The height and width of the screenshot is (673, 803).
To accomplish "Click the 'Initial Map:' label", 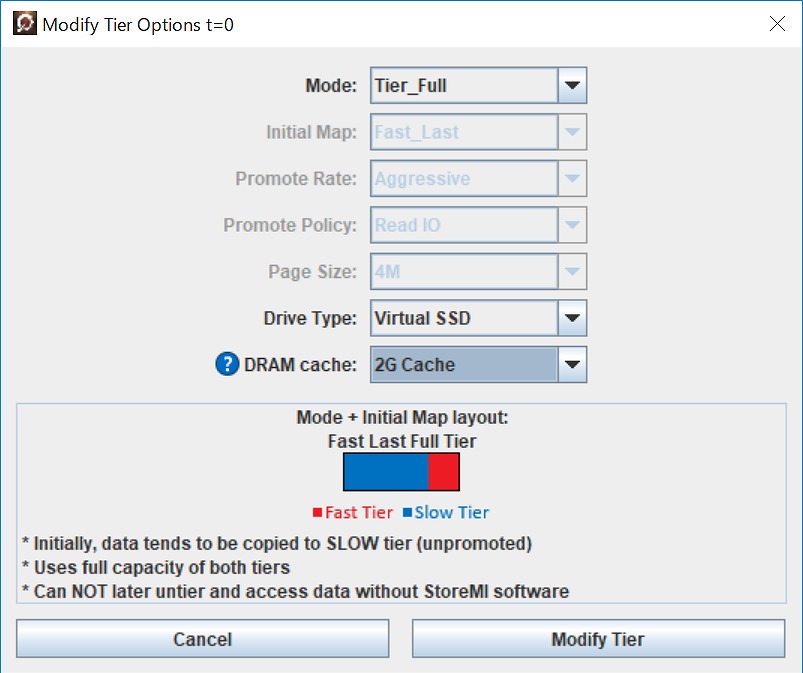I will click(311, 132).
